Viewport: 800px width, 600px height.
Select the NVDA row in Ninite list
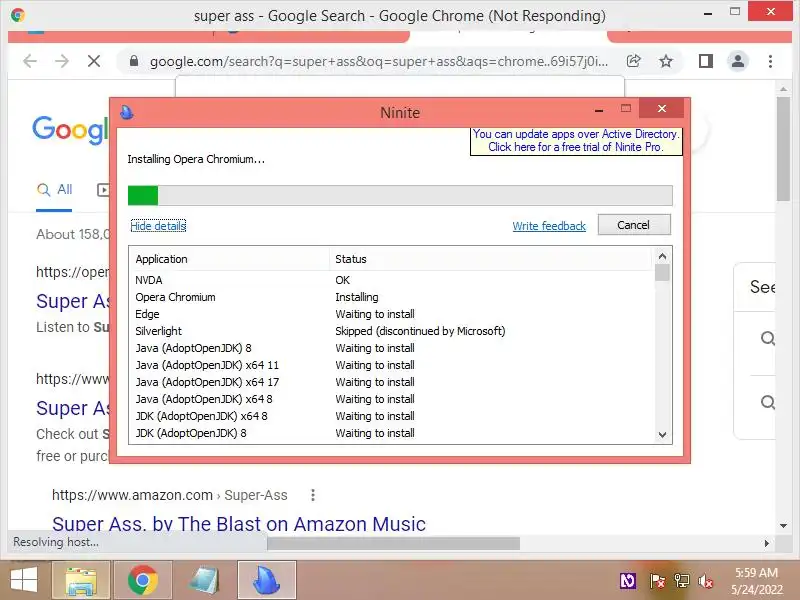[x=391, y=280]
